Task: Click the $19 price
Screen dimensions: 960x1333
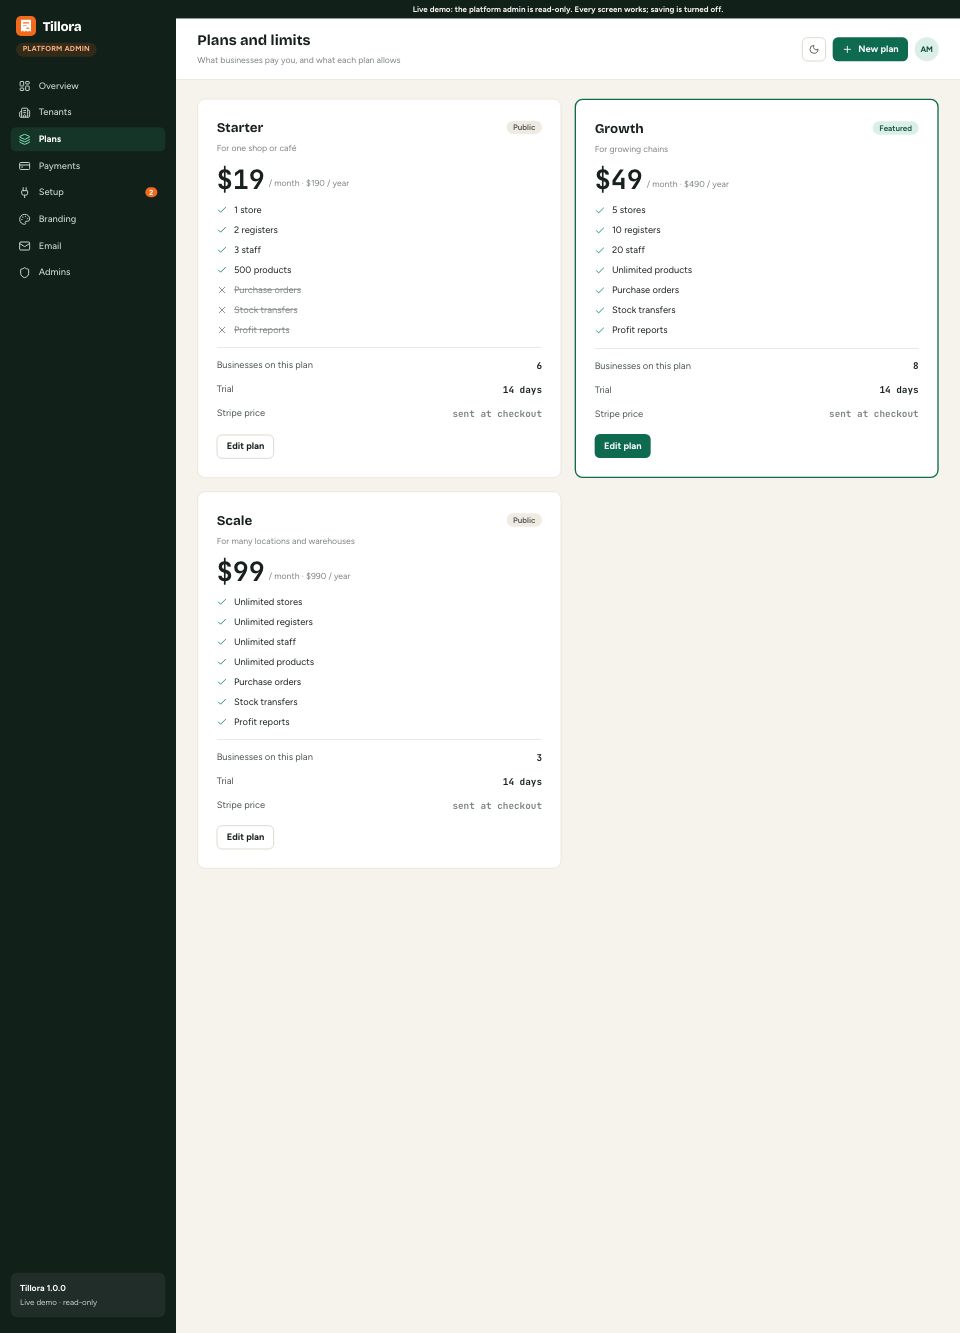Action: 241,180
